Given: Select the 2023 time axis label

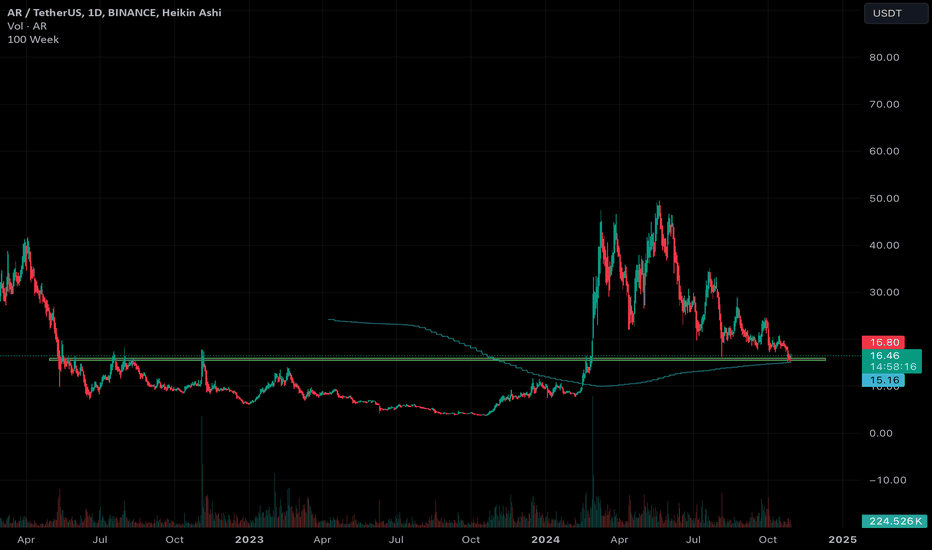Looking at the screenshot, I should coord(249,540).
